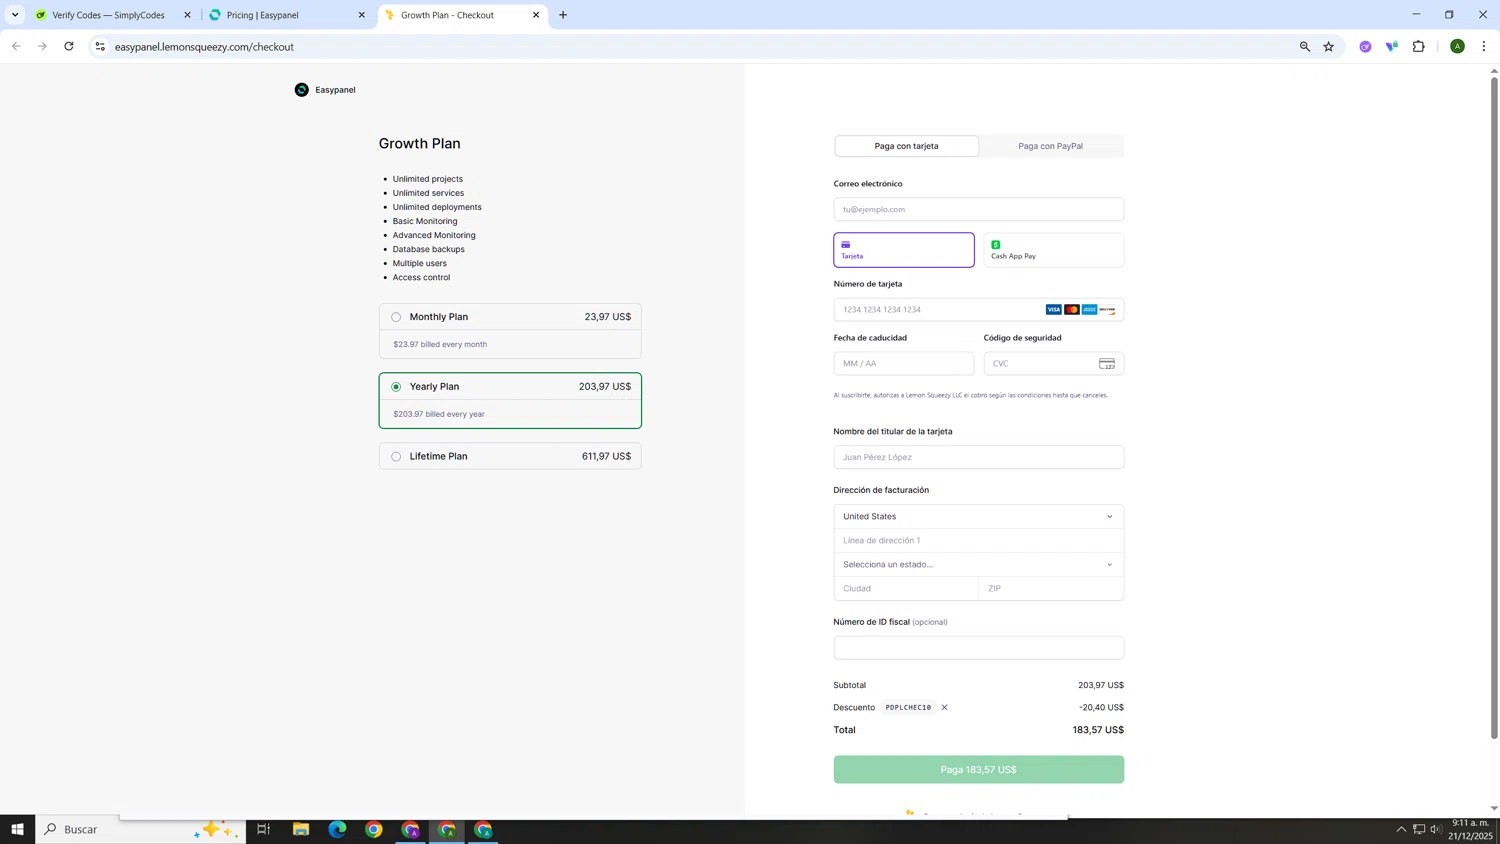This screenshot has height=844, width=1500.
Task: Click the Paga 183,57 US$ button
Action: click(979, 769)
